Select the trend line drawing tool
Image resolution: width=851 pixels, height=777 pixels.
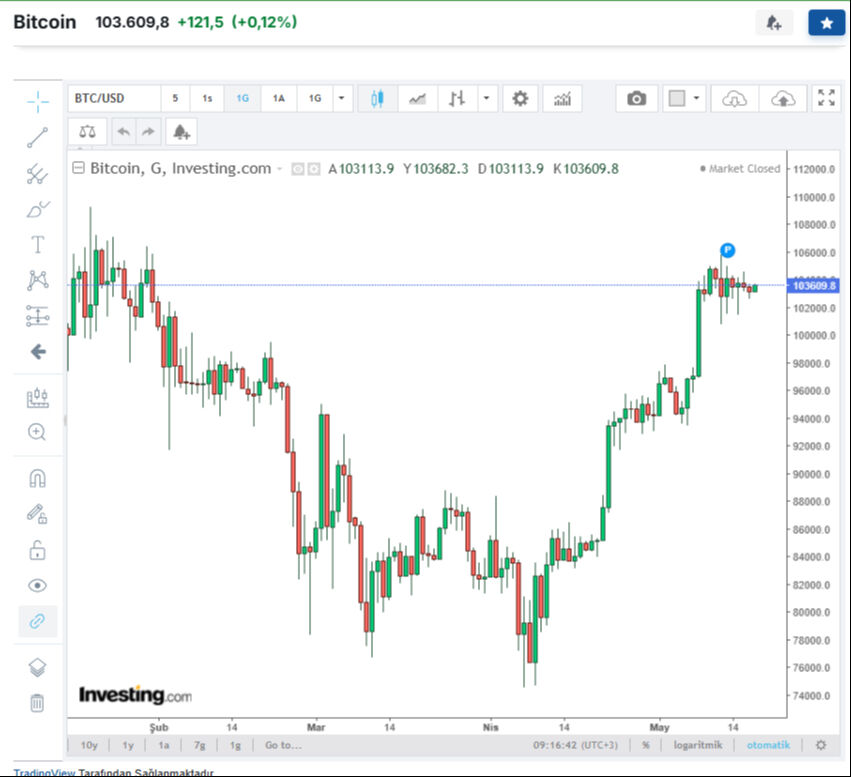37,138
